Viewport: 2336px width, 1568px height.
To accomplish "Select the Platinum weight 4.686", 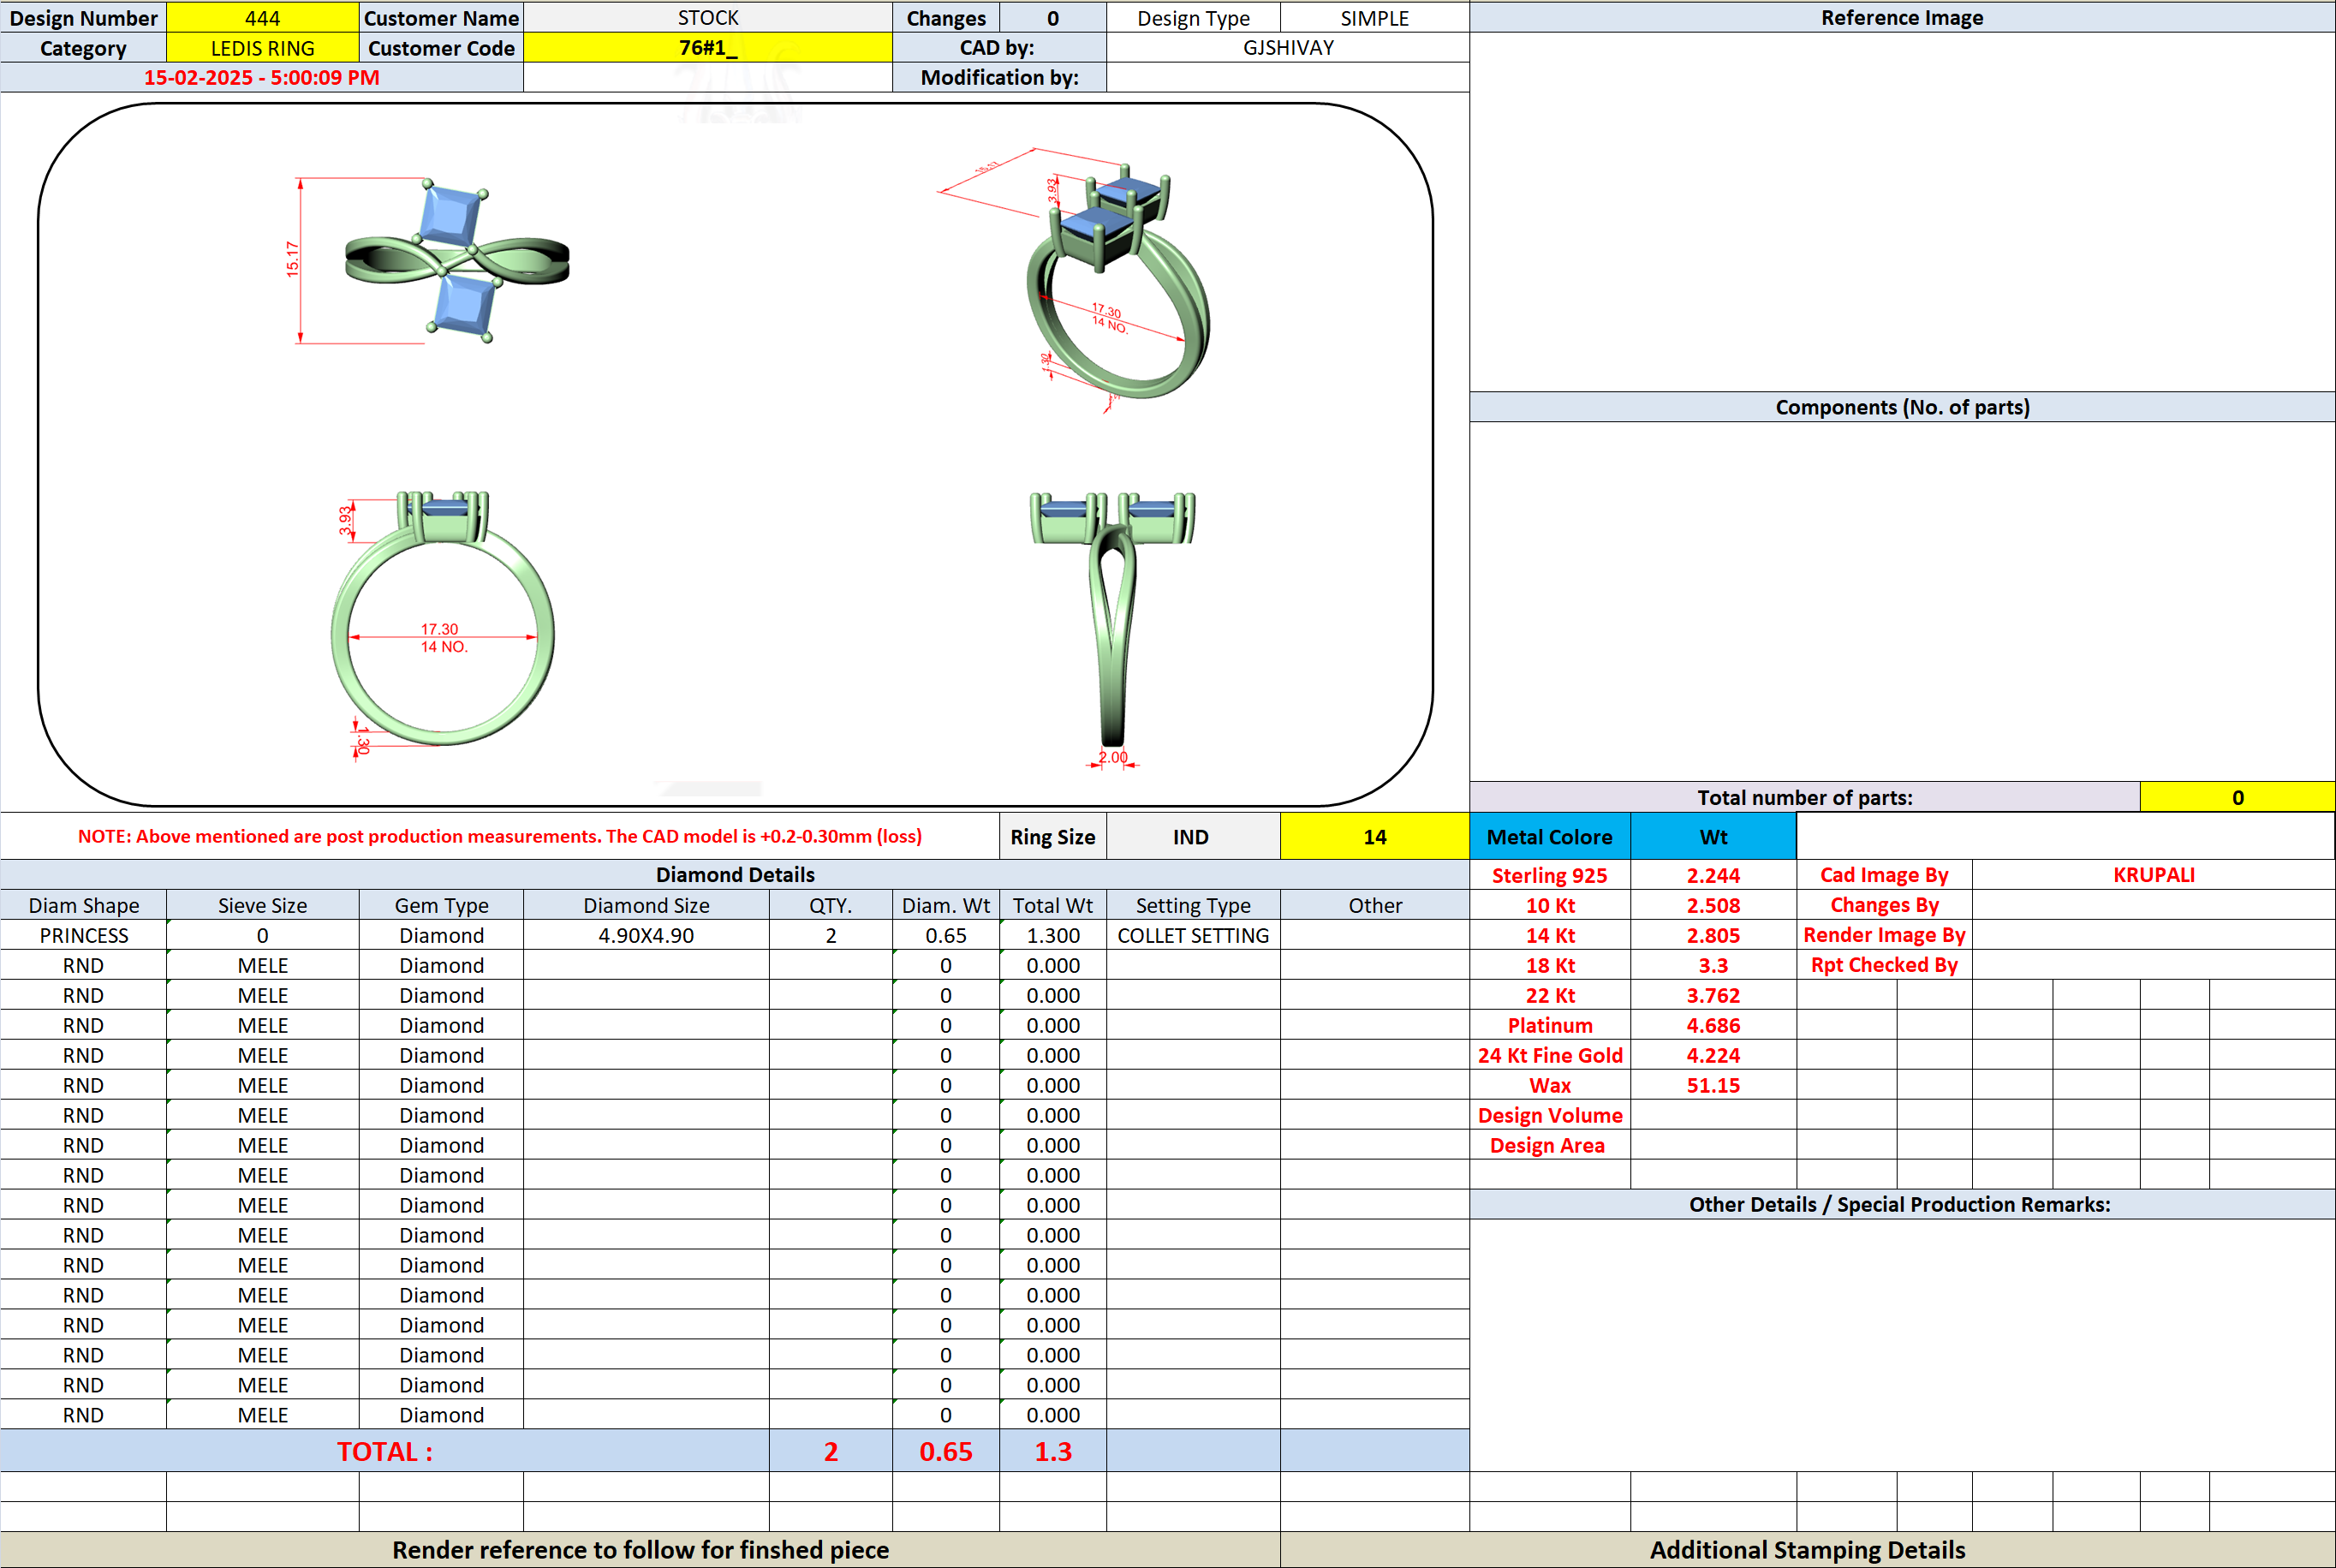I will pyautogui.click(x=1713, y=1025).
